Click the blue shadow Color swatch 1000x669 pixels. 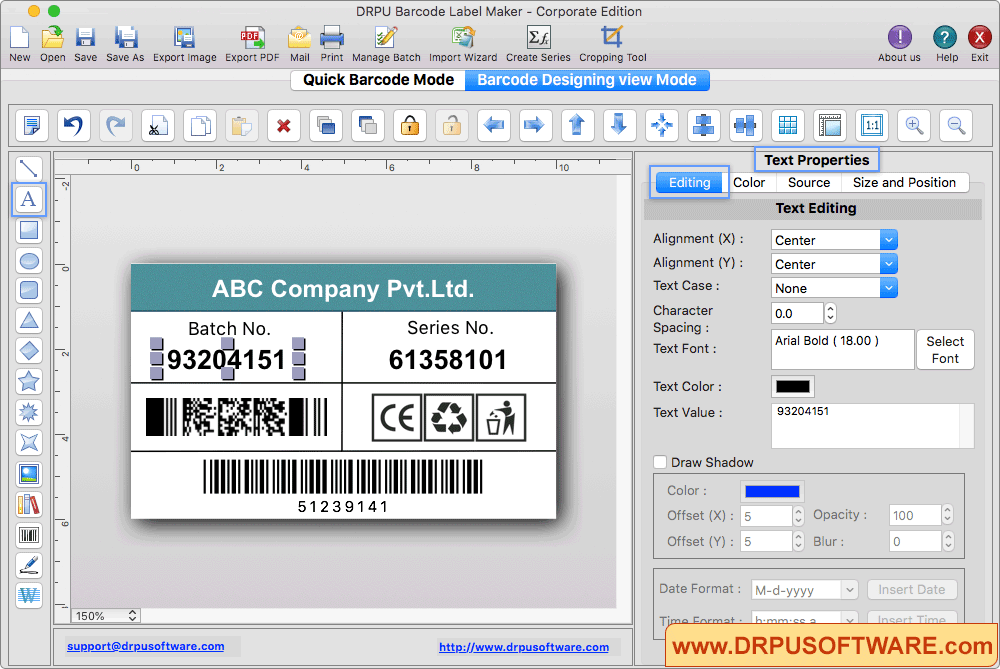click(x=772, y=491)
